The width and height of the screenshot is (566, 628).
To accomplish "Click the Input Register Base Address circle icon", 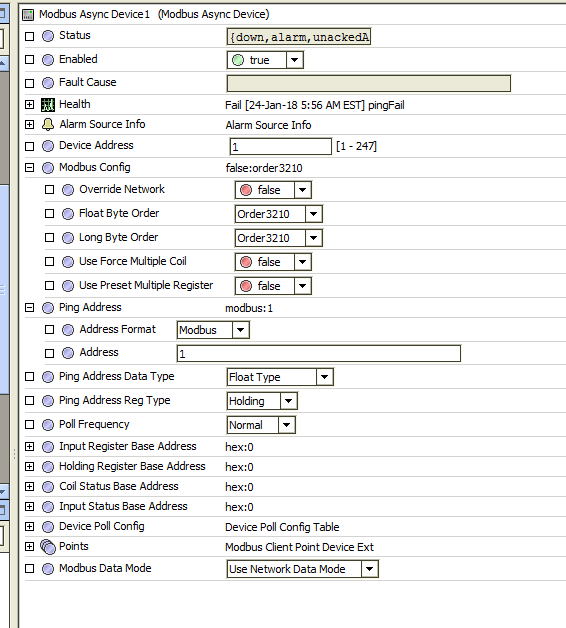I will [48, 447].
